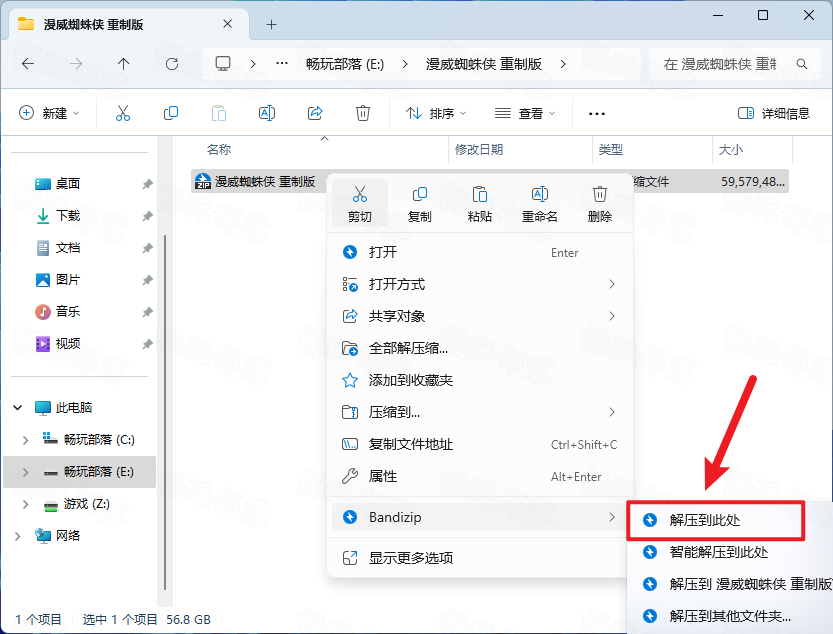Click the ZIP file icon of 漫威蜘蛛侠 重制版
Viewport: 833px width, 634px height.
tap(203, 182)
